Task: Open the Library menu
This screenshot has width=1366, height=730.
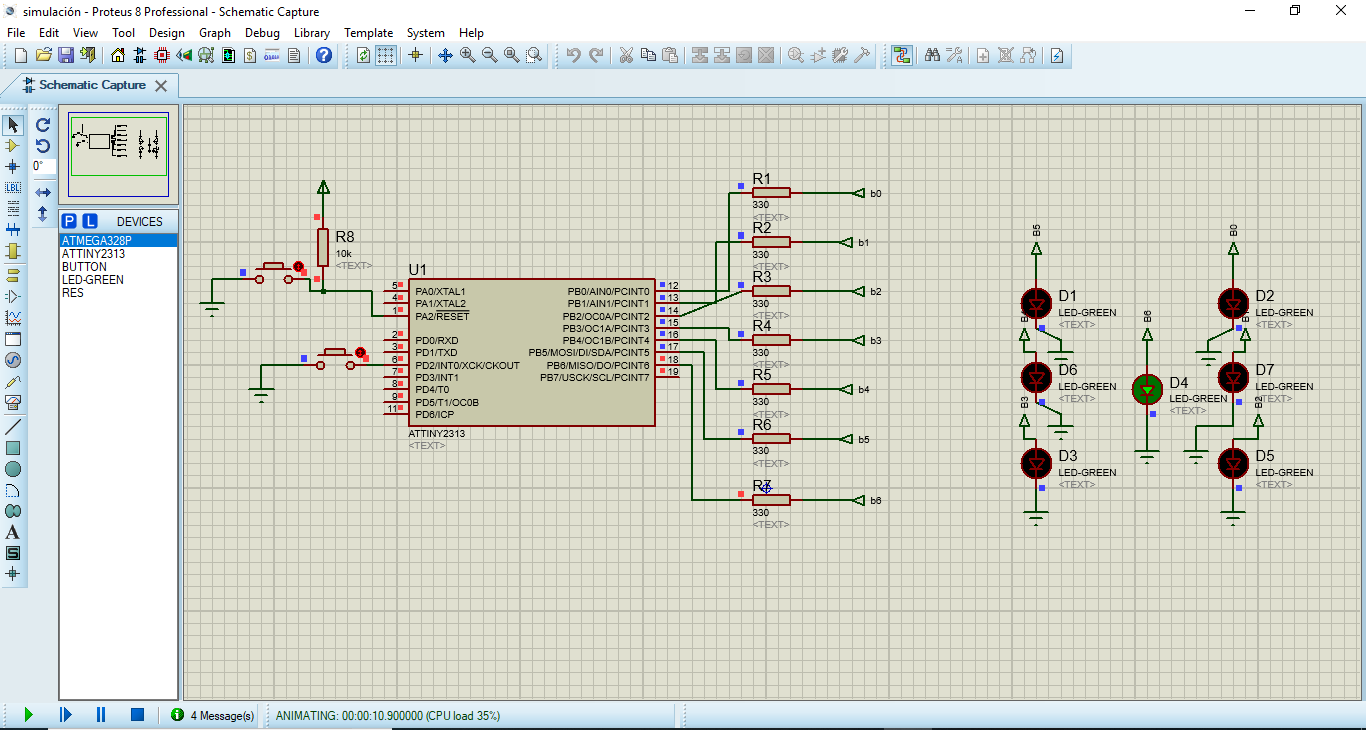Action: pos(311,32)
